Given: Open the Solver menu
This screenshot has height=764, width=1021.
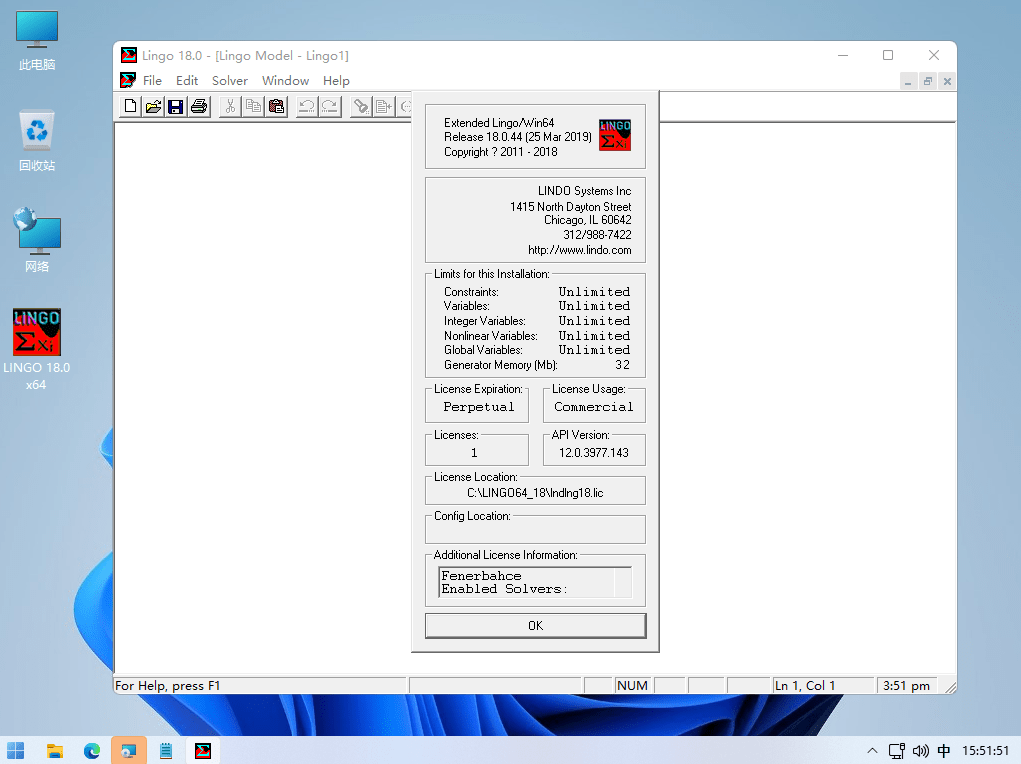Looking at the screenshot, I should 230,81.
